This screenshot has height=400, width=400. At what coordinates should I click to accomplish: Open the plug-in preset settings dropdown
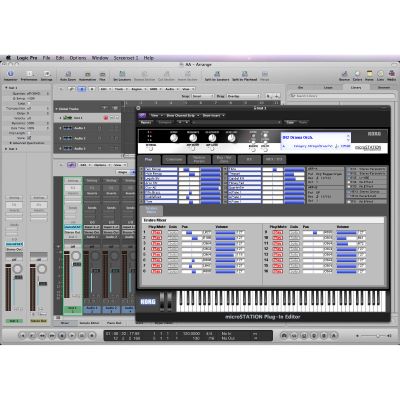coord(237,122)
